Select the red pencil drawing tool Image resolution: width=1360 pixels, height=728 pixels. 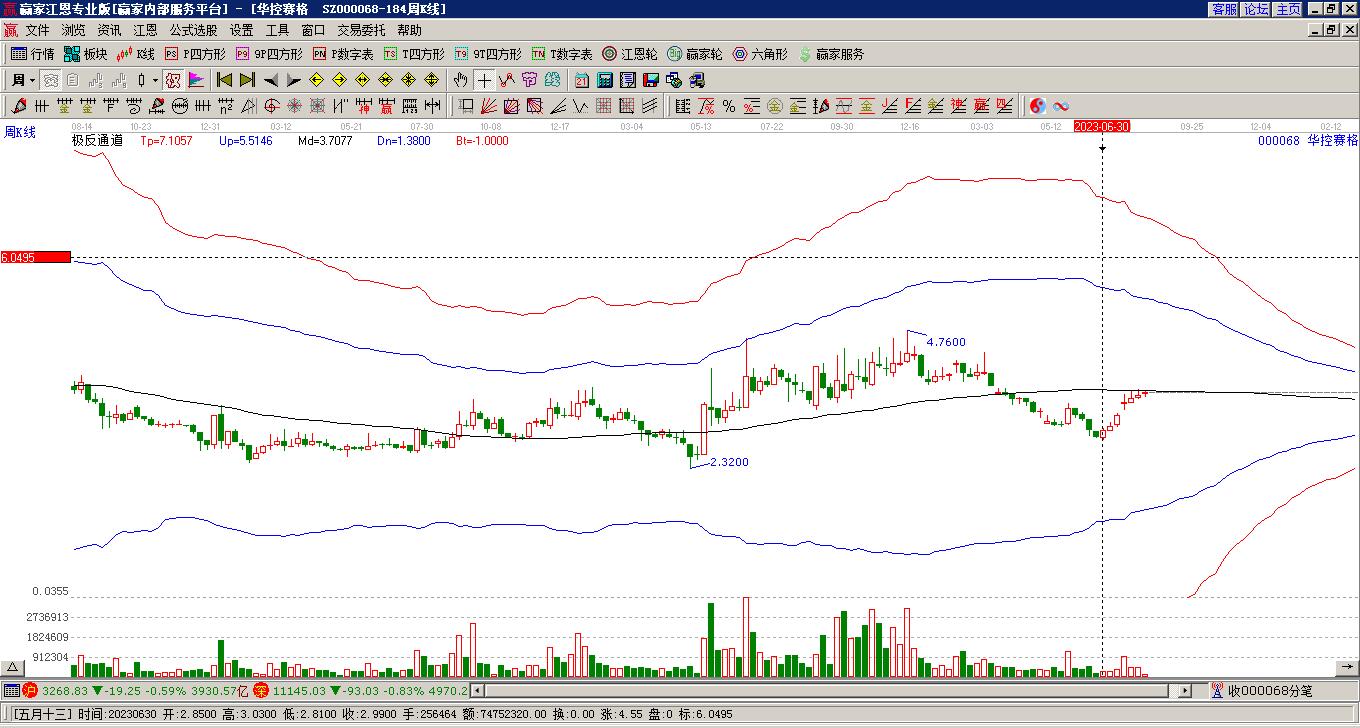(19, 106)
